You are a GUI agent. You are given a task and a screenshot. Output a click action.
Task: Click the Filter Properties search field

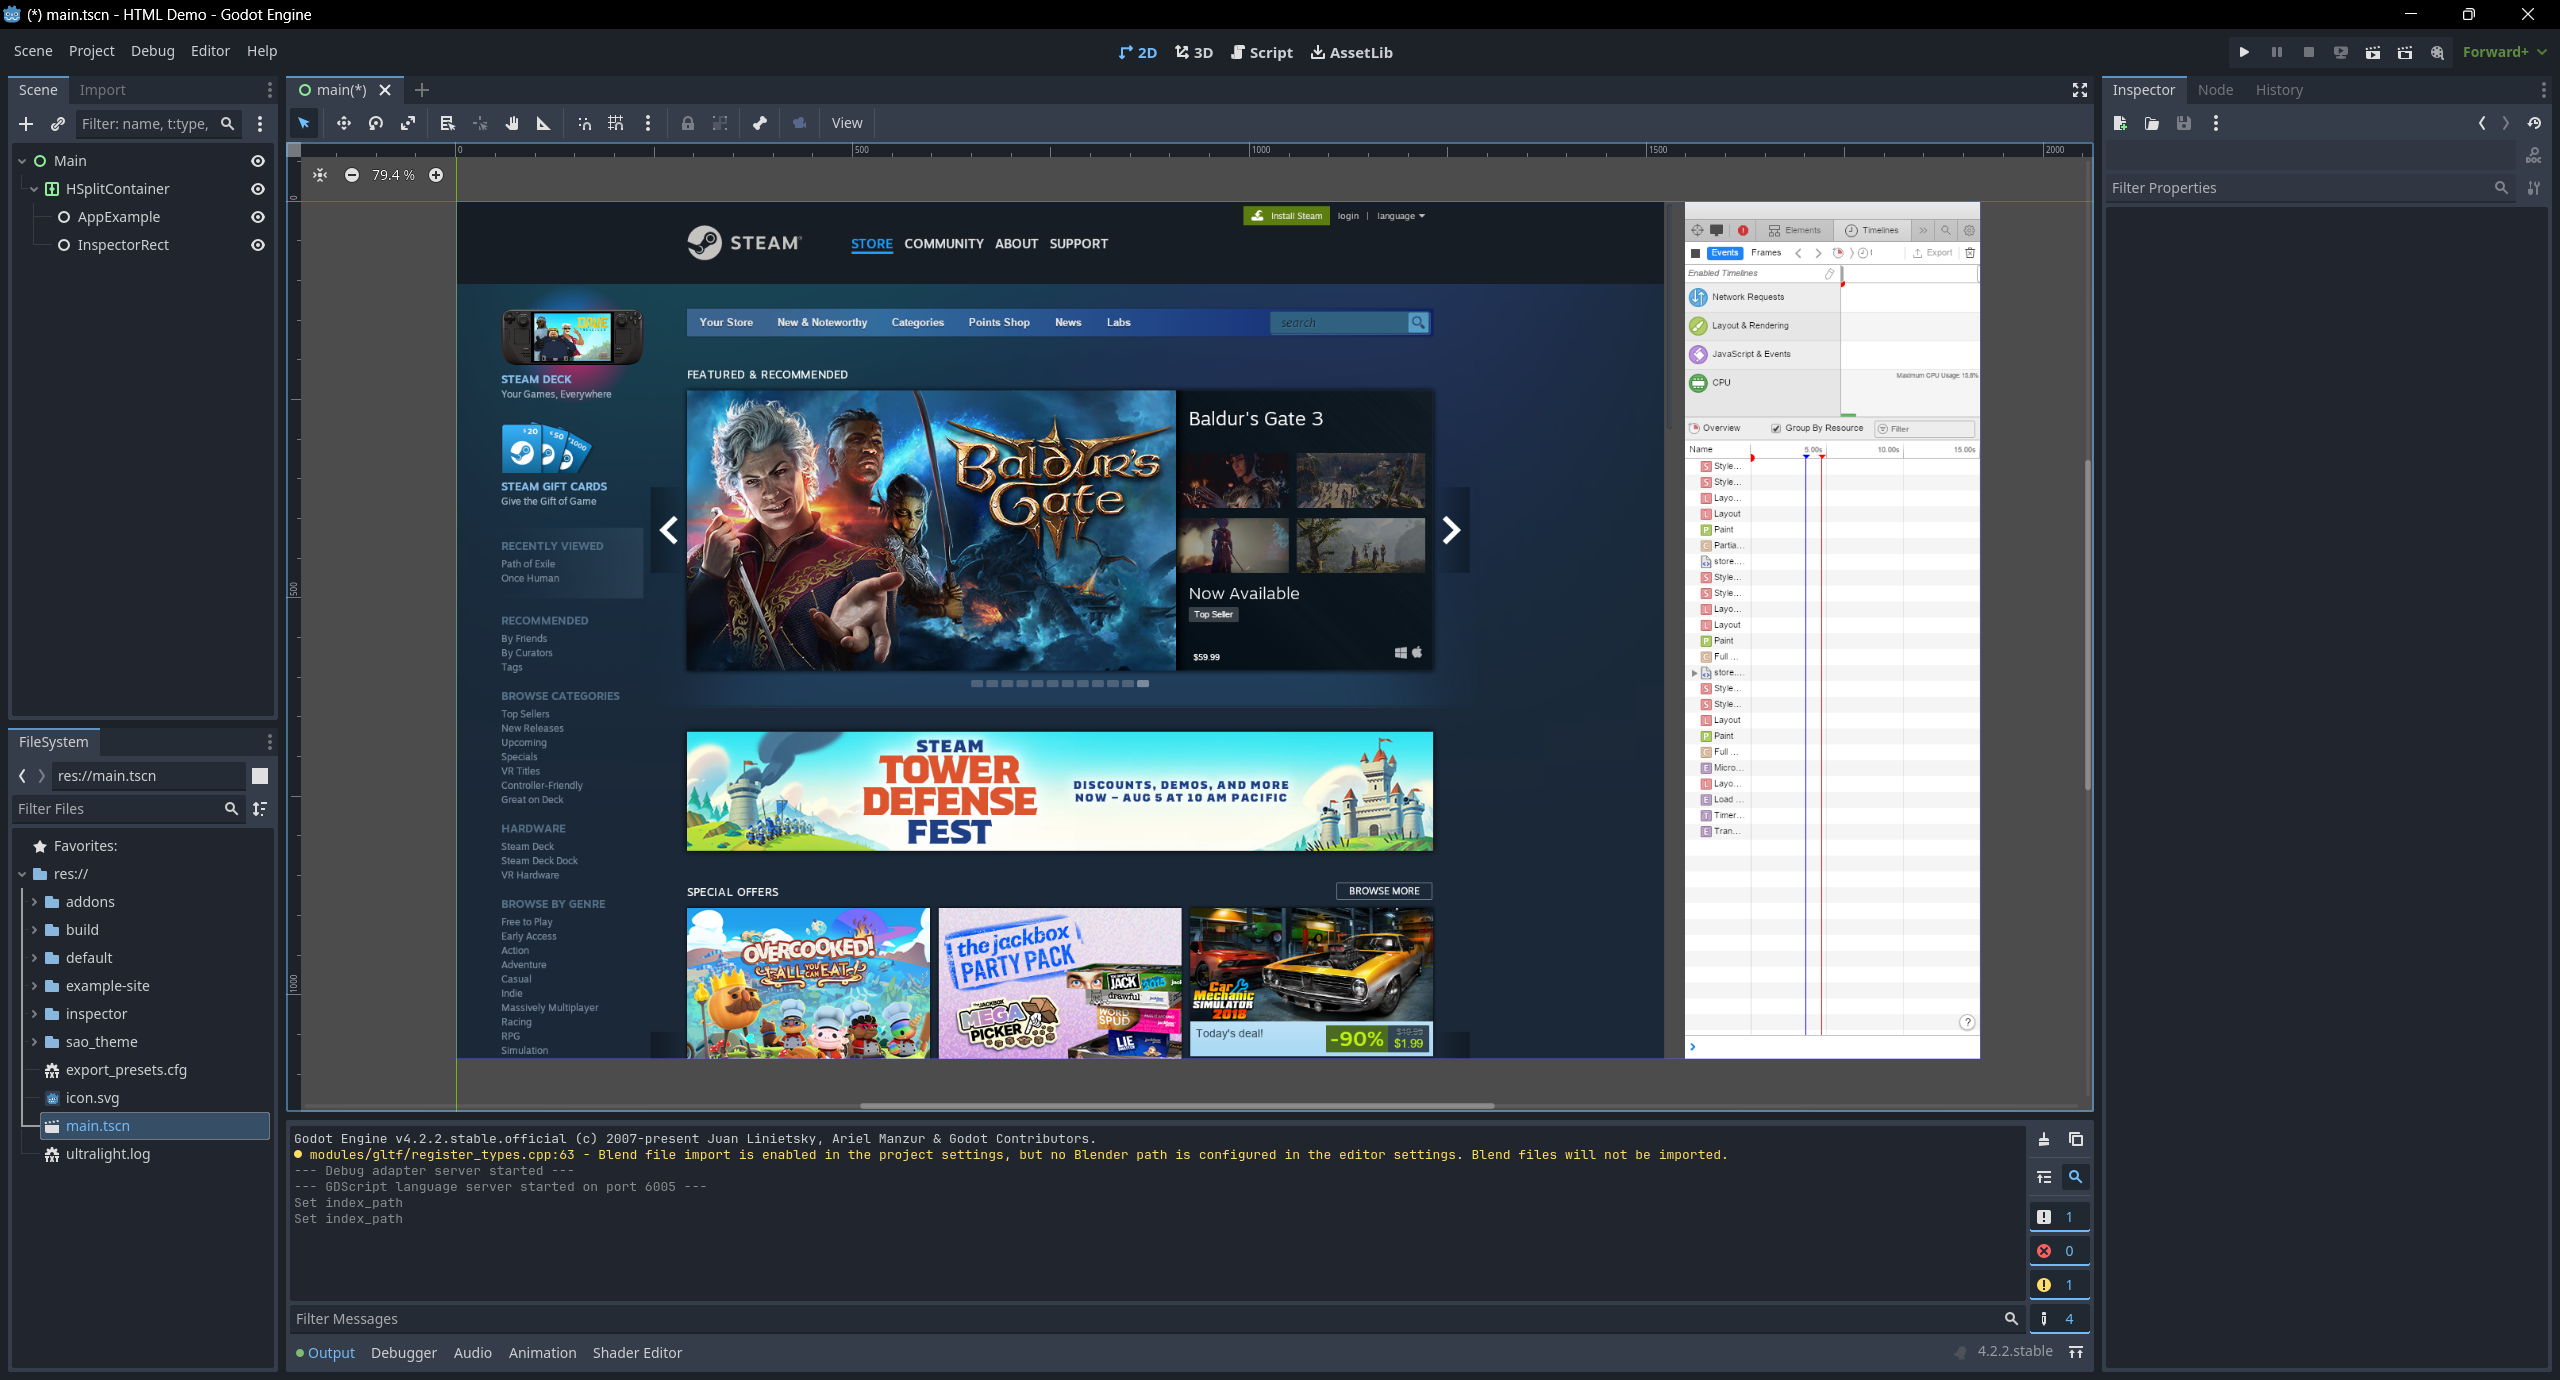click(x=2300, y=188)
